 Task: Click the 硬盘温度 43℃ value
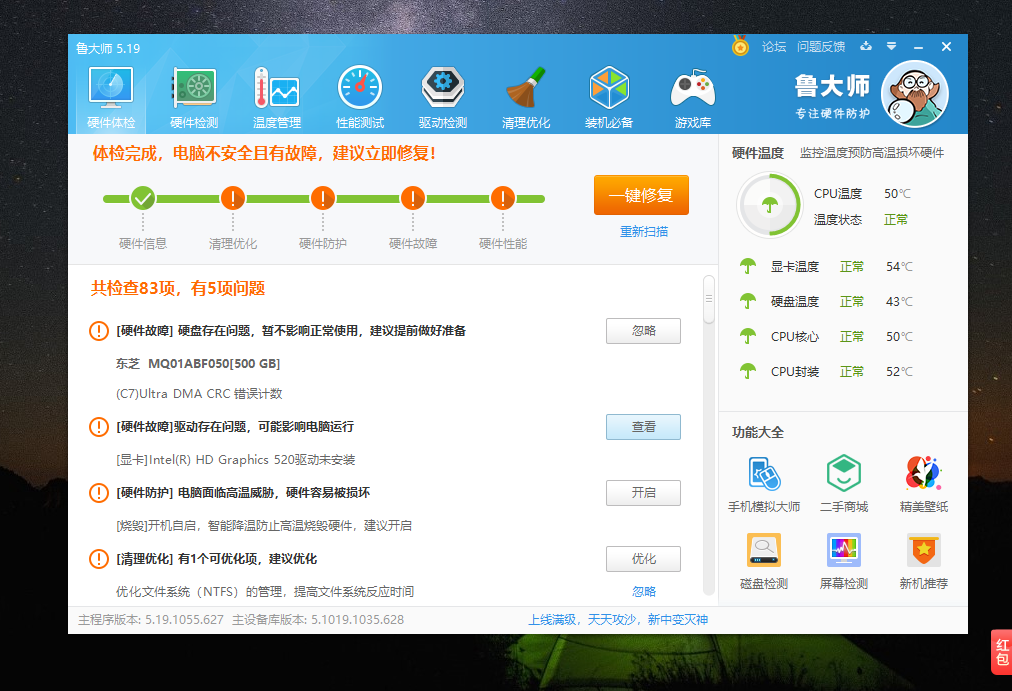[x=899, y=301]
